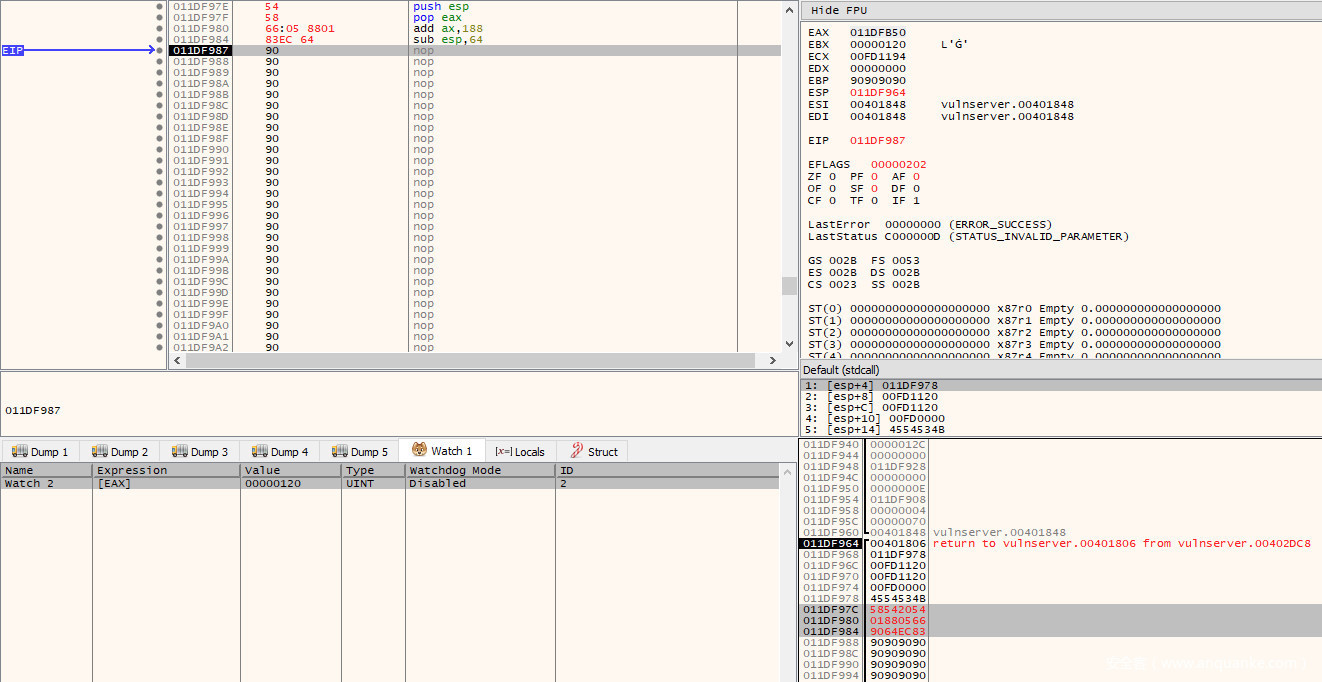Click the Struct tab icon
This screenshot has height=682, width=1322.
576,452
